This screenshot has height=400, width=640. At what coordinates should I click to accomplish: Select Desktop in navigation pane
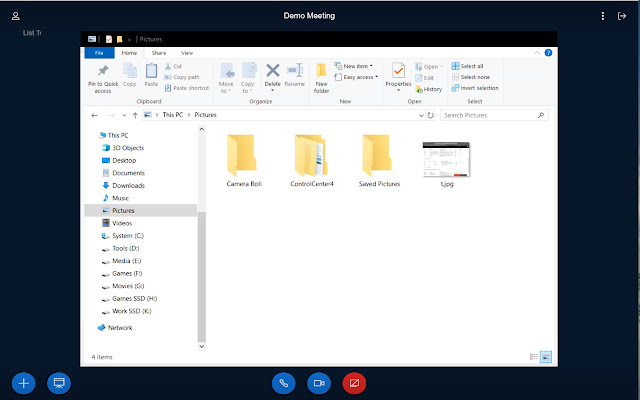119,160
